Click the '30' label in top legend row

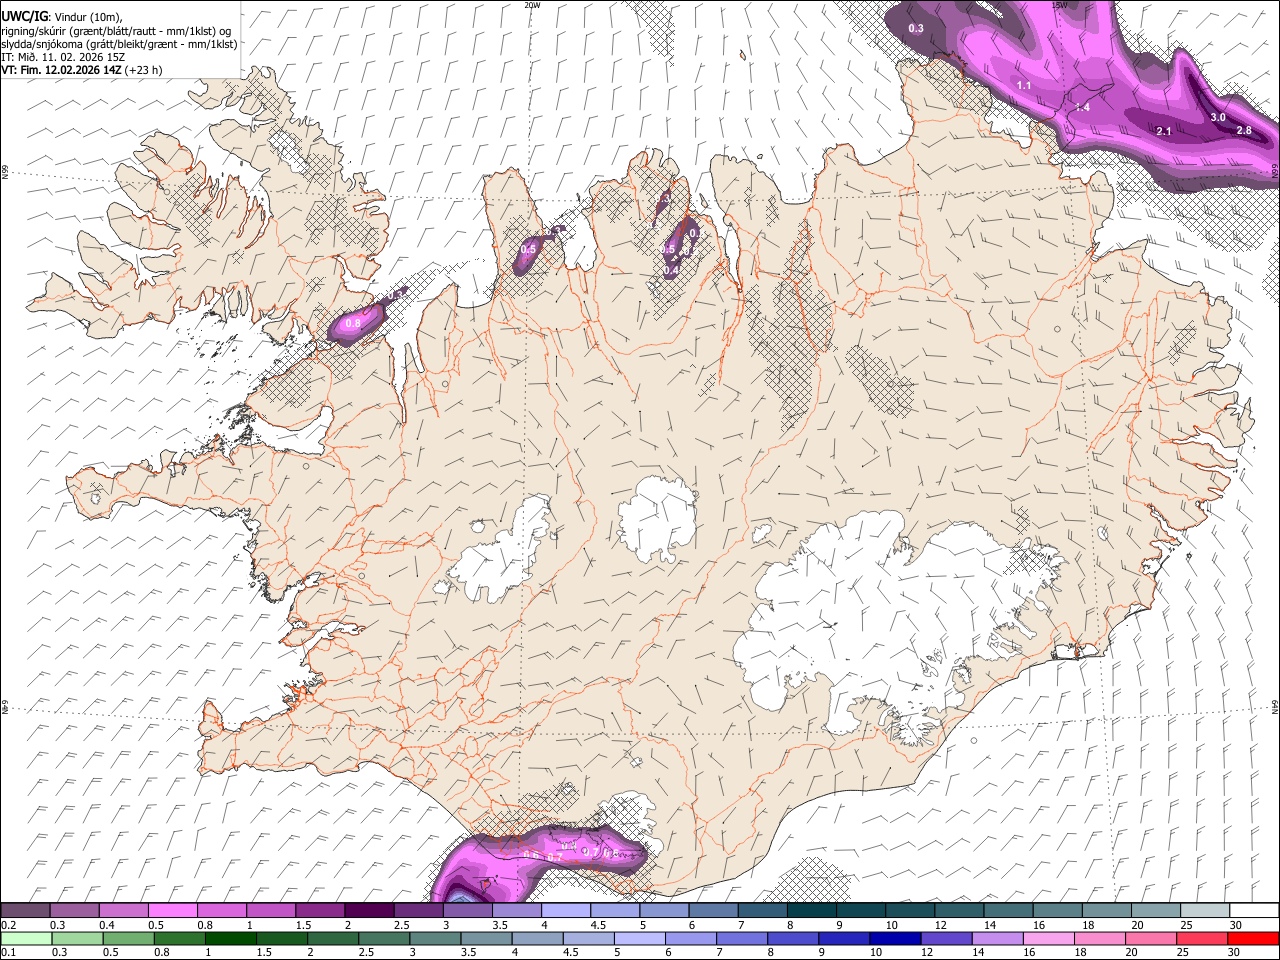1235,925
